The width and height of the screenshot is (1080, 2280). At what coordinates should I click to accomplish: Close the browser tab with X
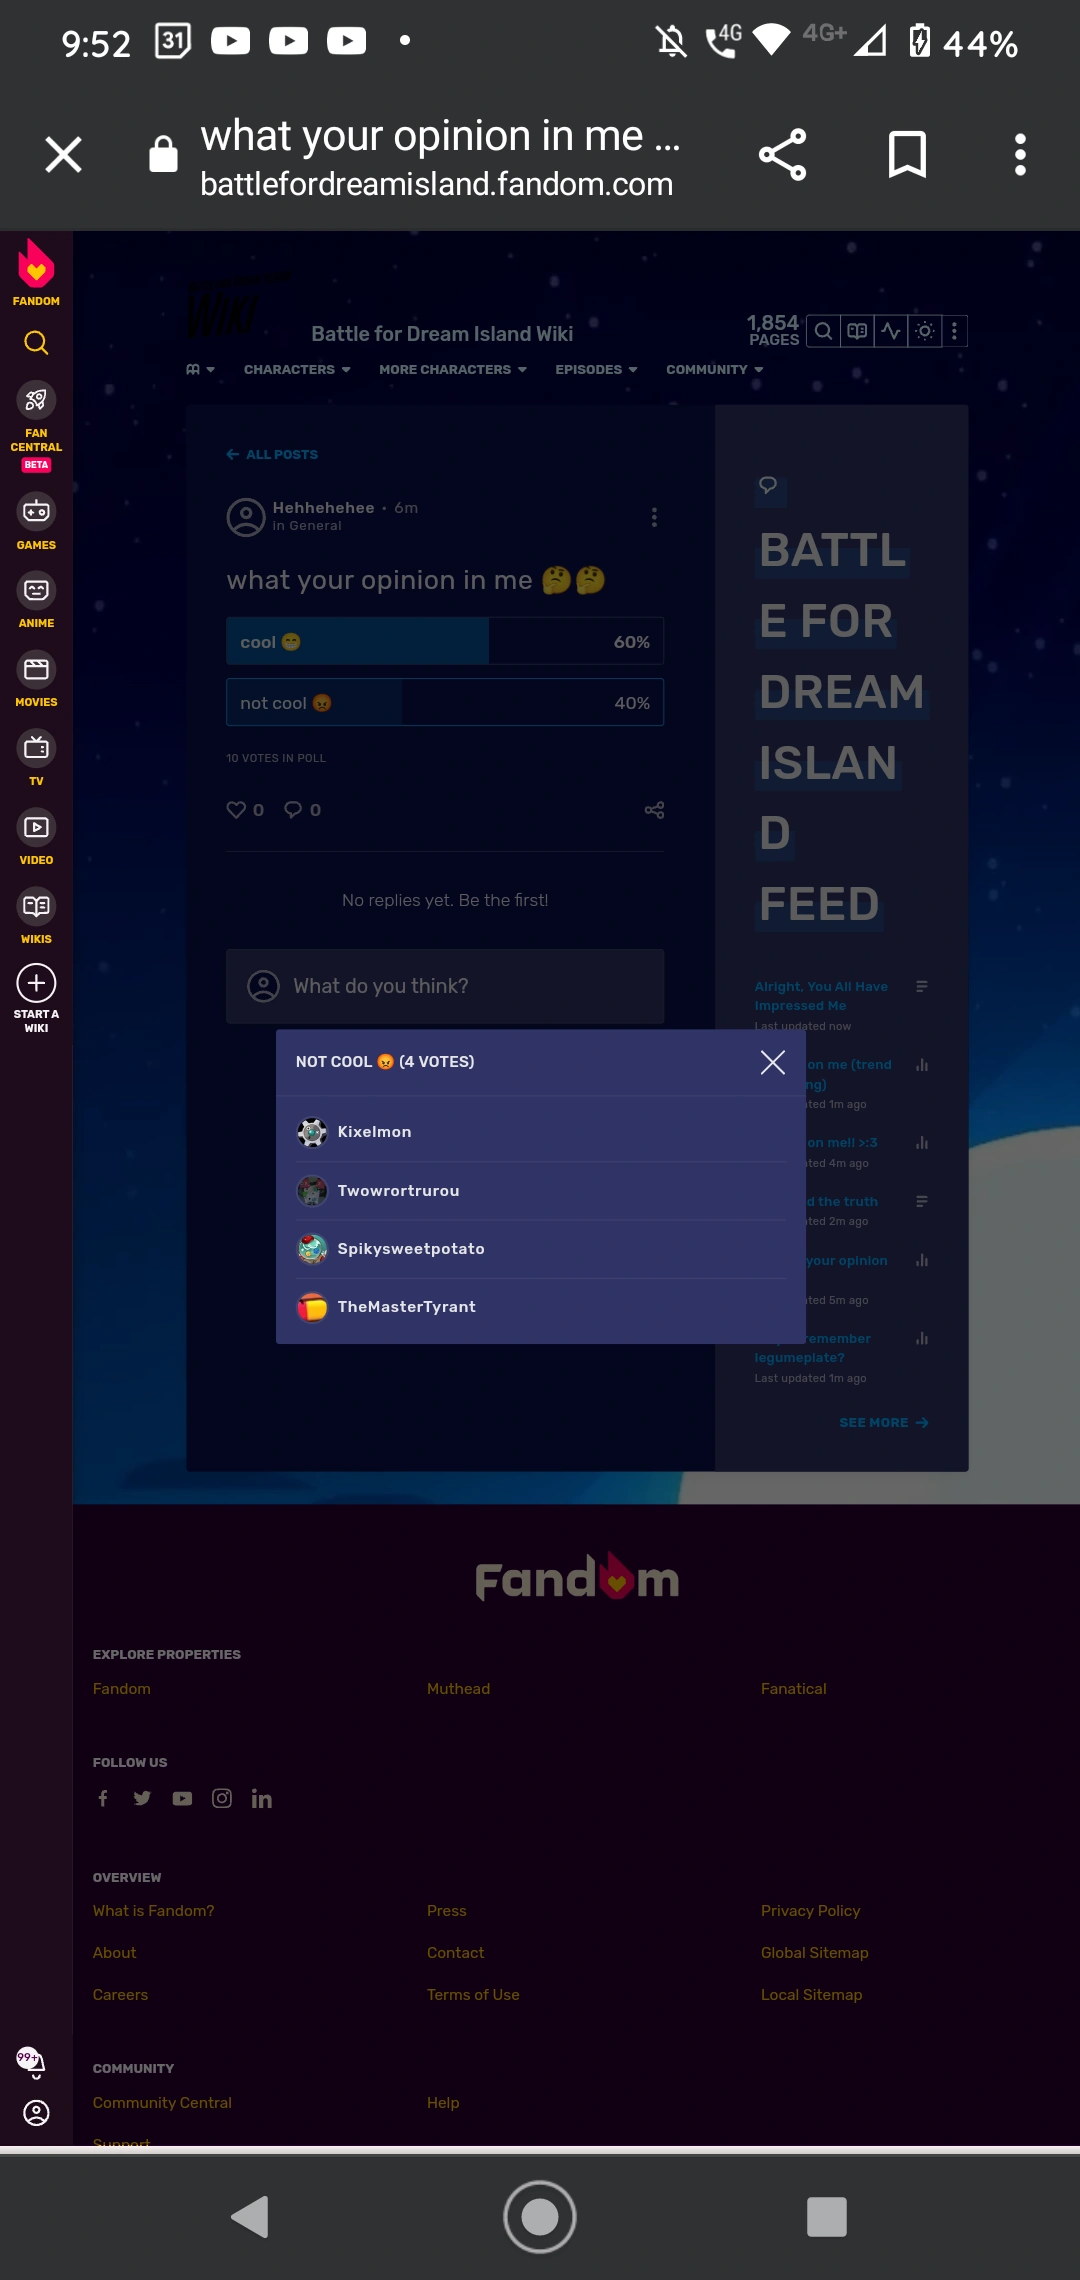pyautogui.click(x=63, y=155)
